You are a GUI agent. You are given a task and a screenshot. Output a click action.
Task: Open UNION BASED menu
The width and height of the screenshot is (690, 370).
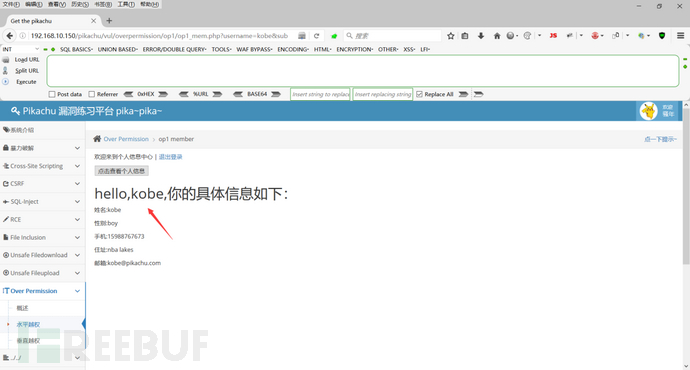click(x=117, y=49)
